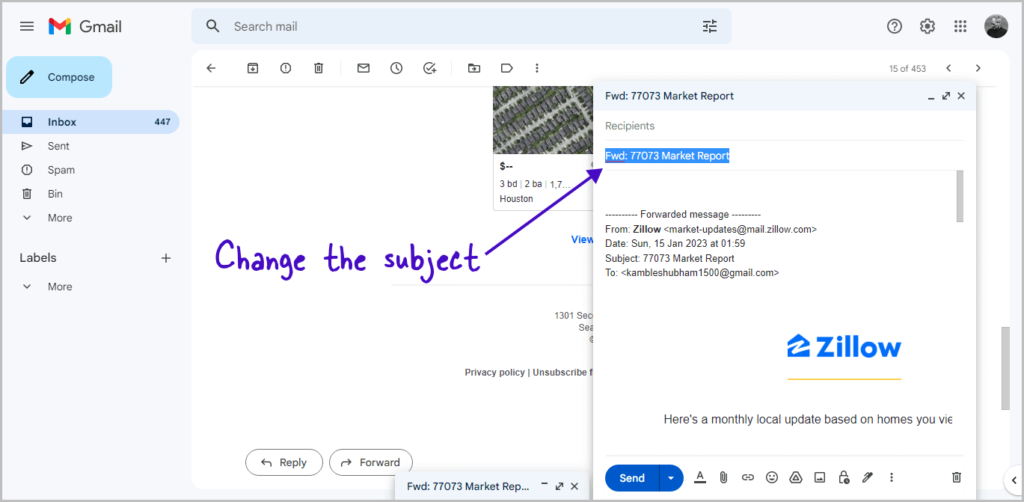Click the Labels heading
The image size is (1024, 502).
[x=38, y=258]
